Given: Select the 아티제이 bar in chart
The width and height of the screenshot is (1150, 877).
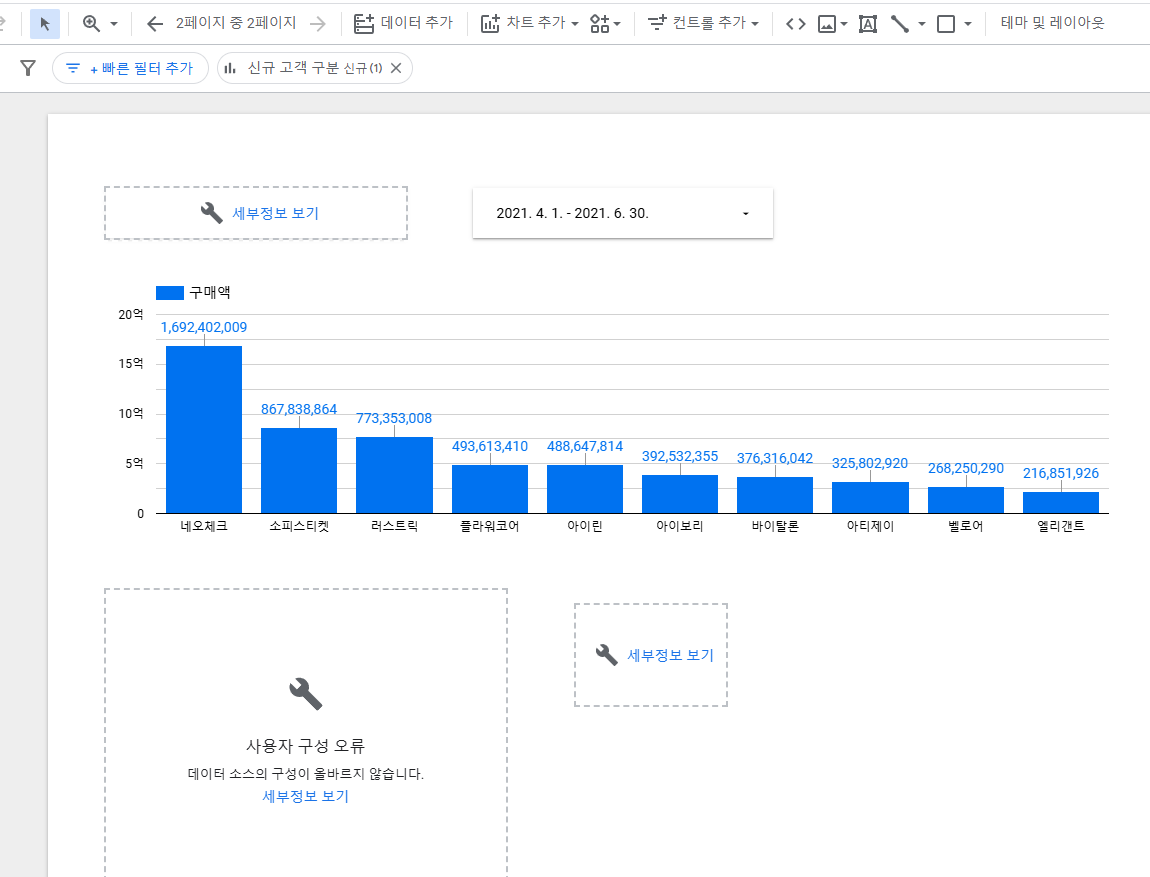Looking at the screenshot, I should (871, 498).
